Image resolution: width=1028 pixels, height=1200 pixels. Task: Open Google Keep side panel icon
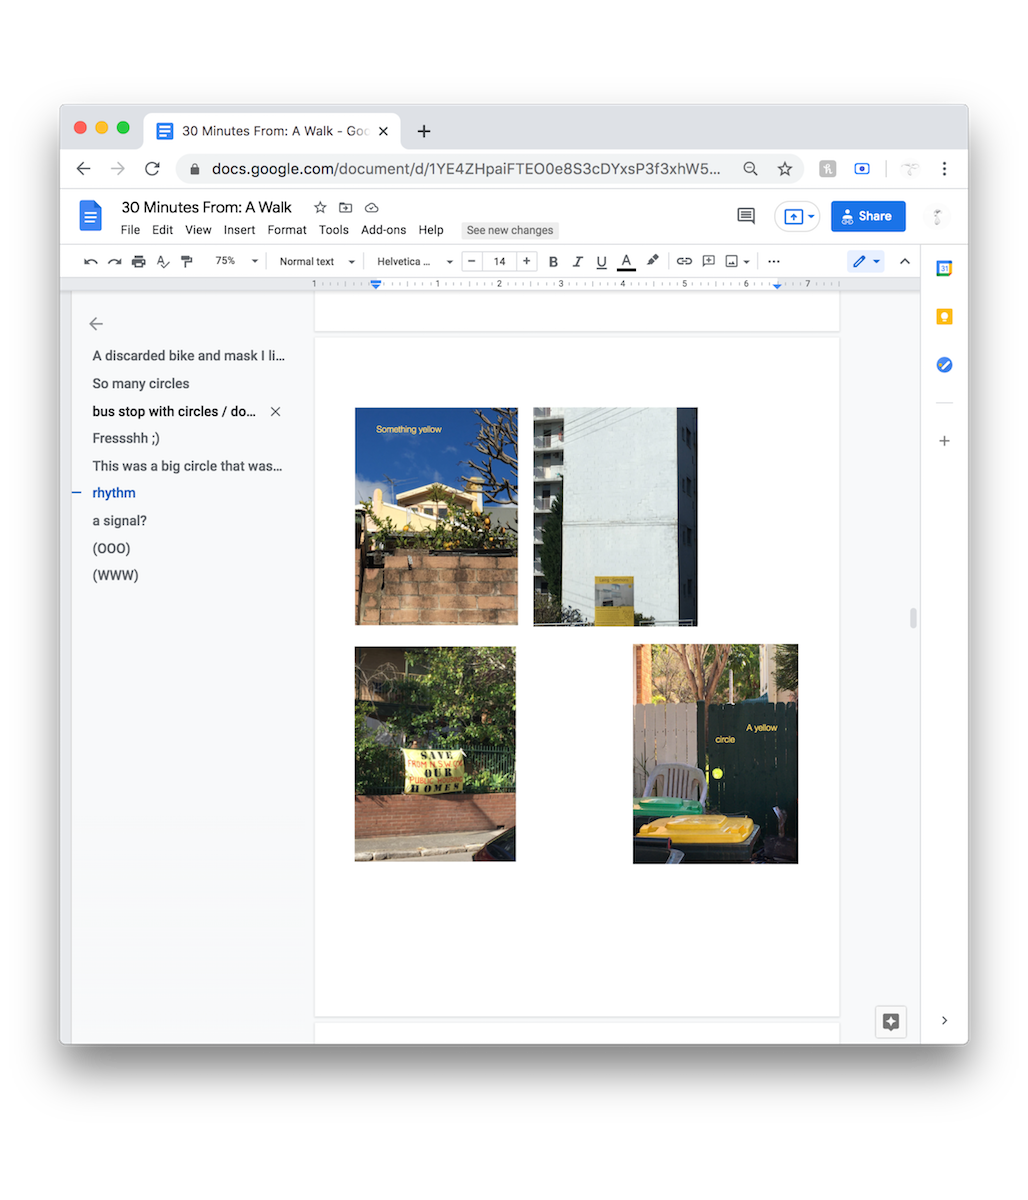coord(944,317)
